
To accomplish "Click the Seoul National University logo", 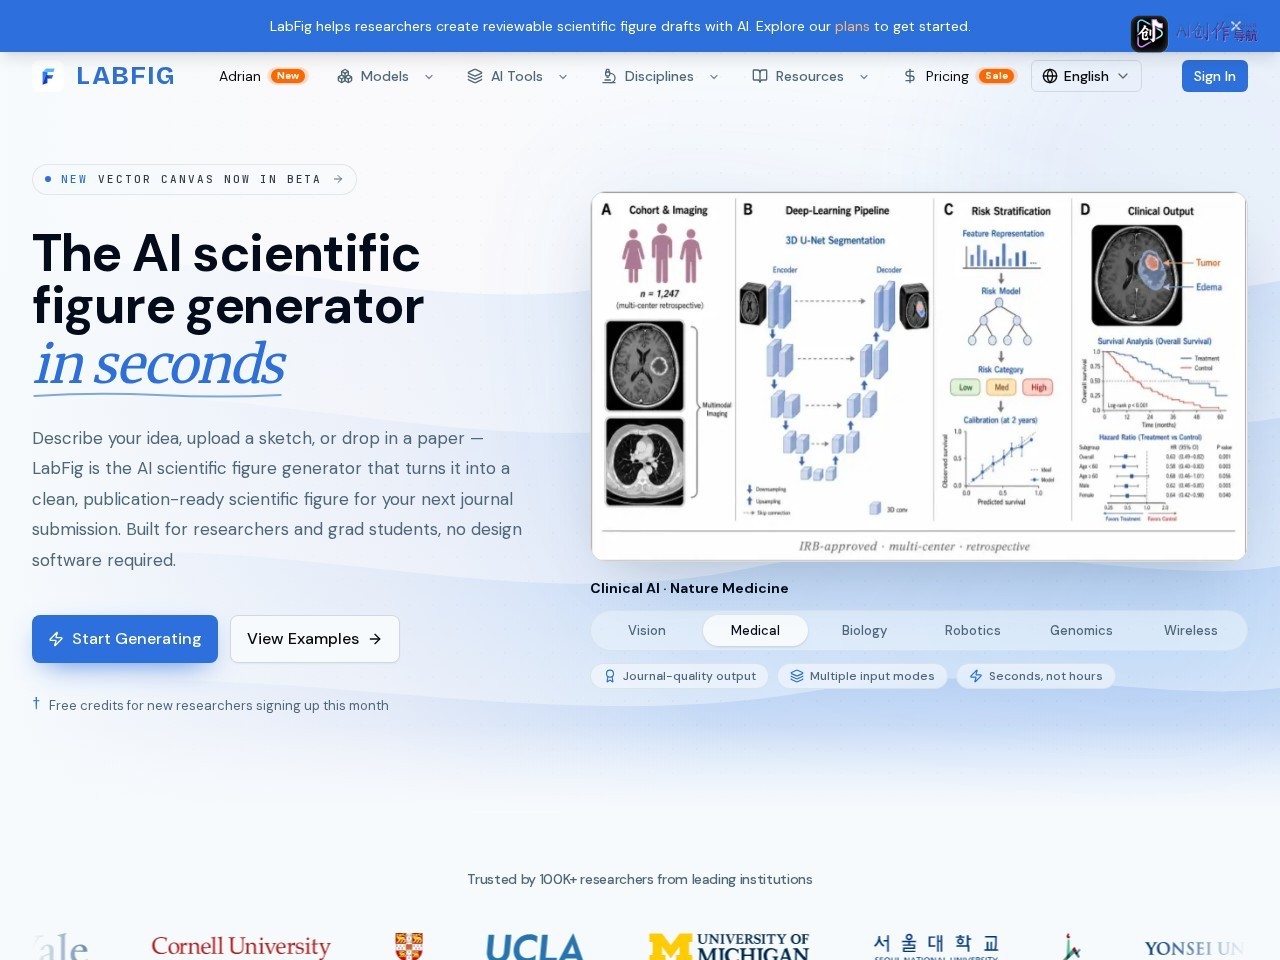I will pos(936,946).
